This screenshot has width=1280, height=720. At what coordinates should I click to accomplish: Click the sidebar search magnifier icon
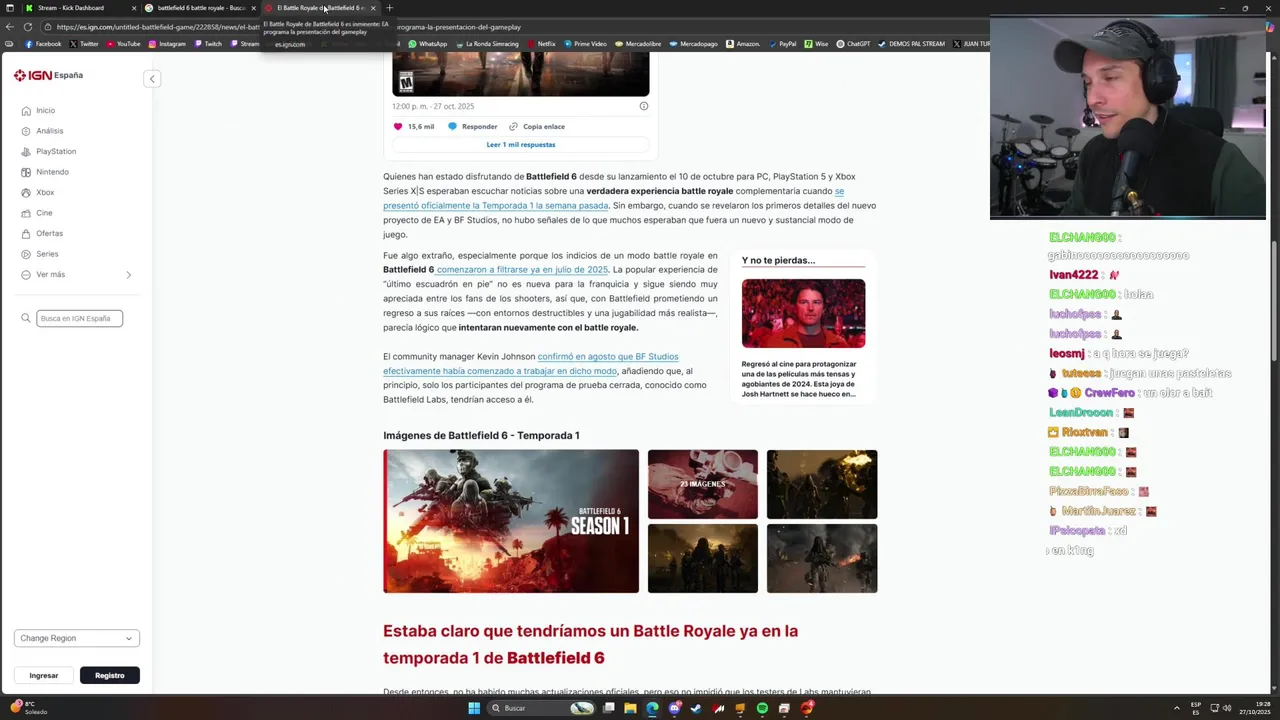[26, 318]
